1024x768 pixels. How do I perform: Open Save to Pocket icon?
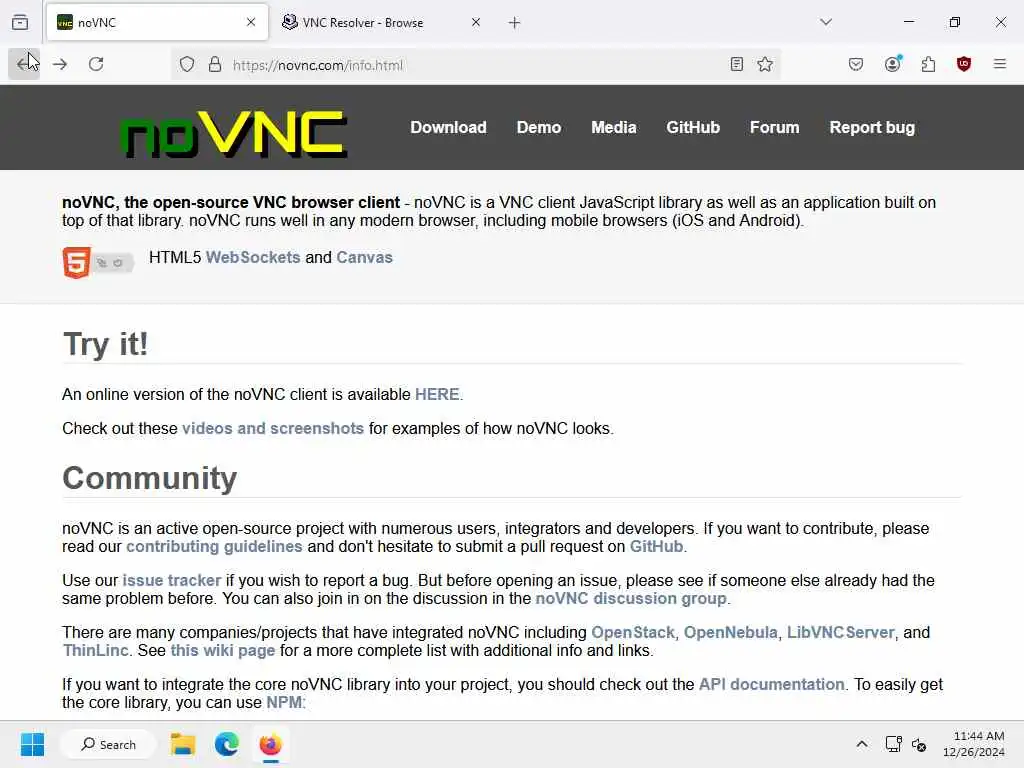pos(856,64)
